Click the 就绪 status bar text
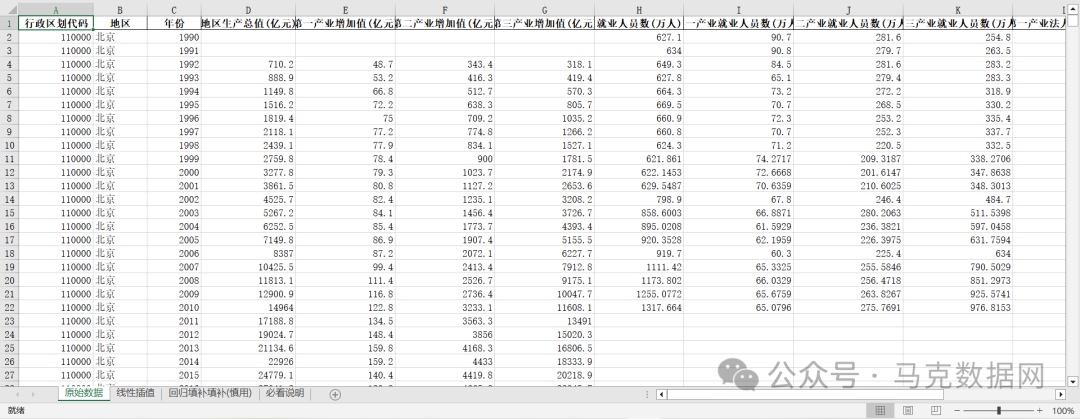The image size is (1080, 419). pyautogui.click(x=16, y=411)
